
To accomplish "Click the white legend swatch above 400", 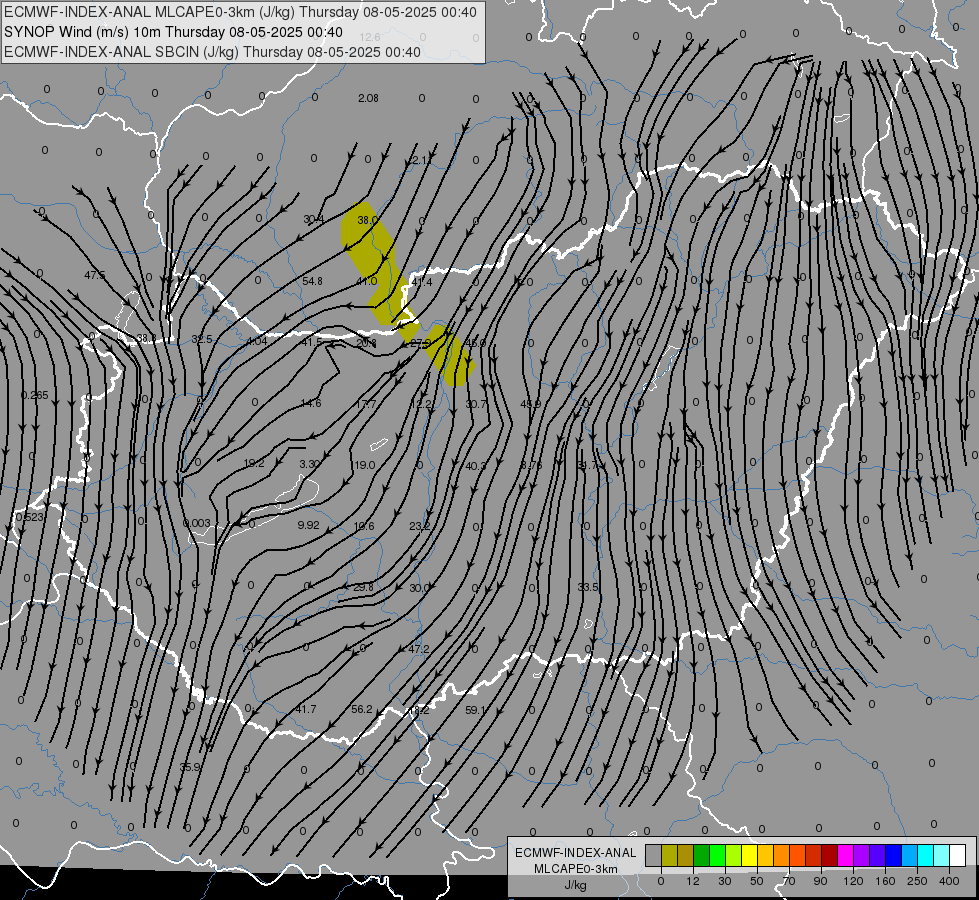I will point(957,855).
